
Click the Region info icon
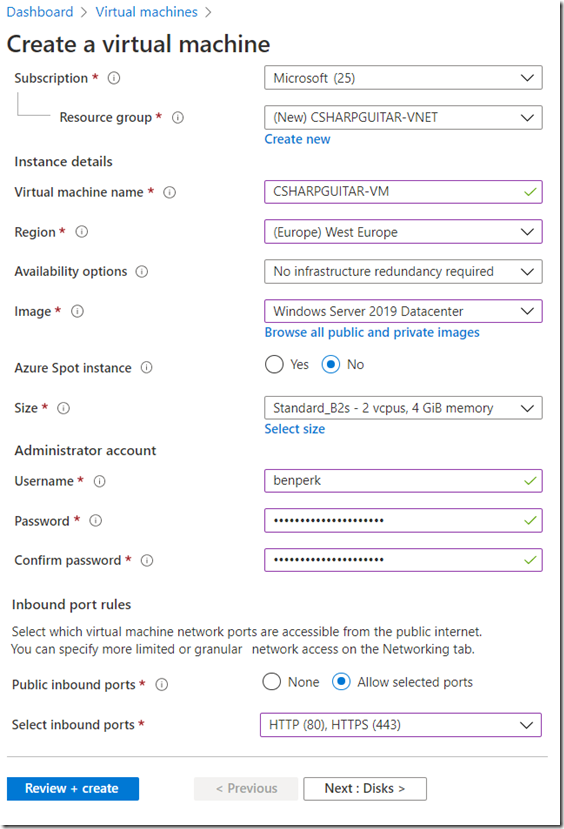(x=81, y=232)
